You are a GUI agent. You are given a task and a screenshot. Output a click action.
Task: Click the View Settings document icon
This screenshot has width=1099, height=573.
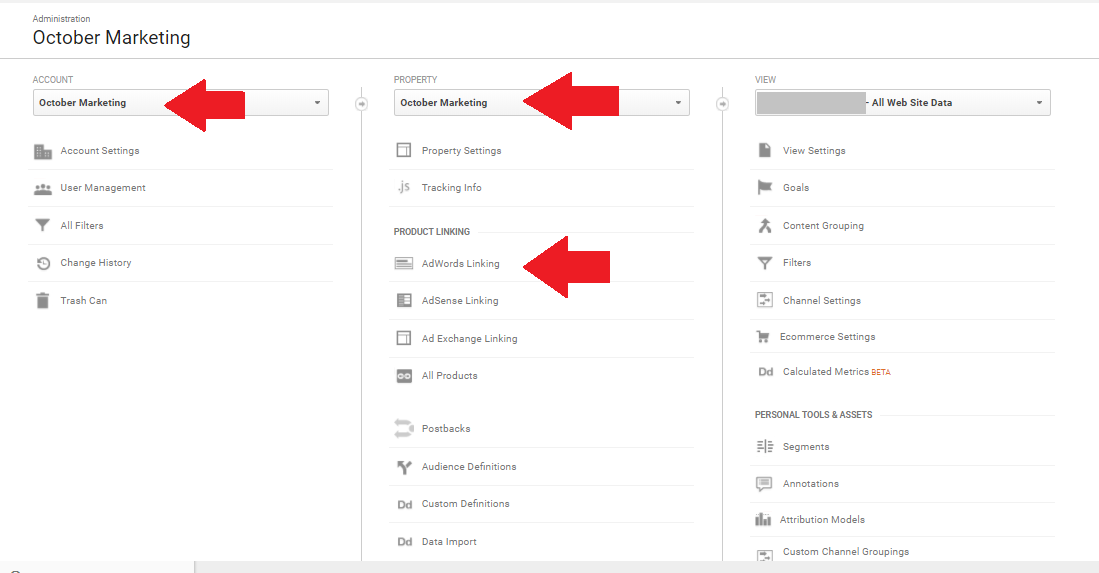coord(765,150)
